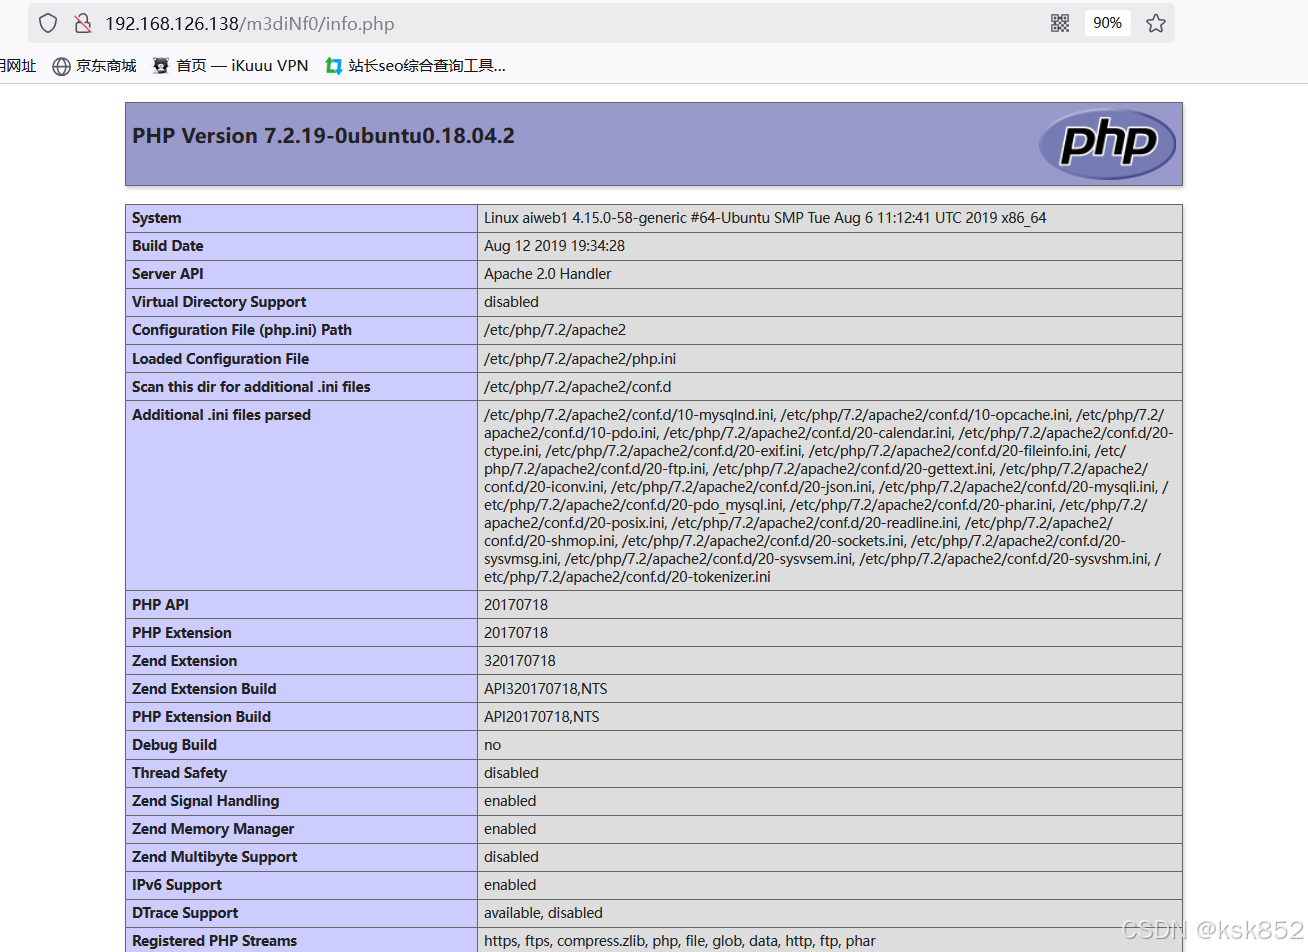Click the globe icon of 京东商城 bookmark
The width and height of the screenshot is (1308, 952).
click(x=61, y=66)
